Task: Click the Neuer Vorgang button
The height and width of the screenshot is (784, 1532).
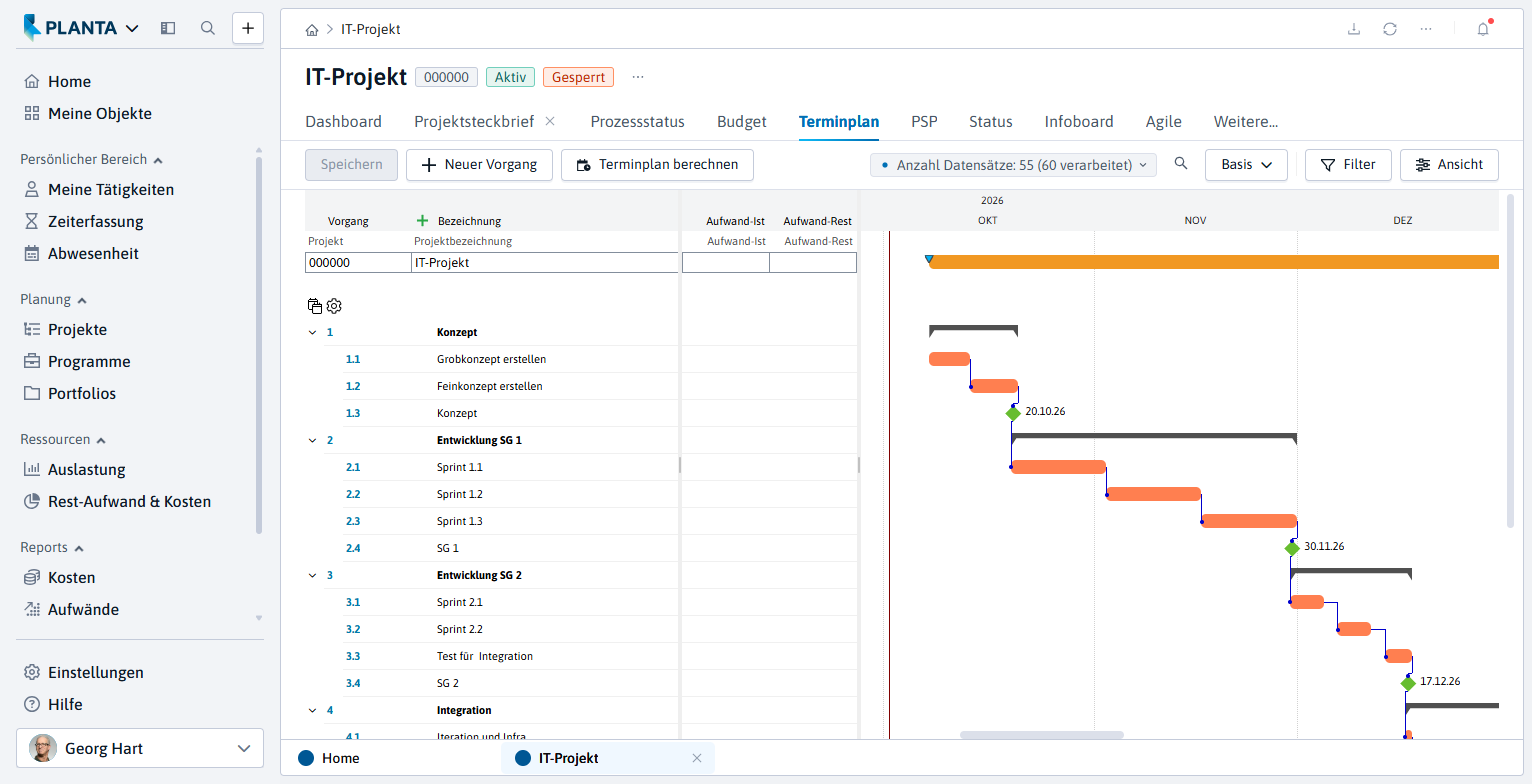Action: [x=479, y=165]
